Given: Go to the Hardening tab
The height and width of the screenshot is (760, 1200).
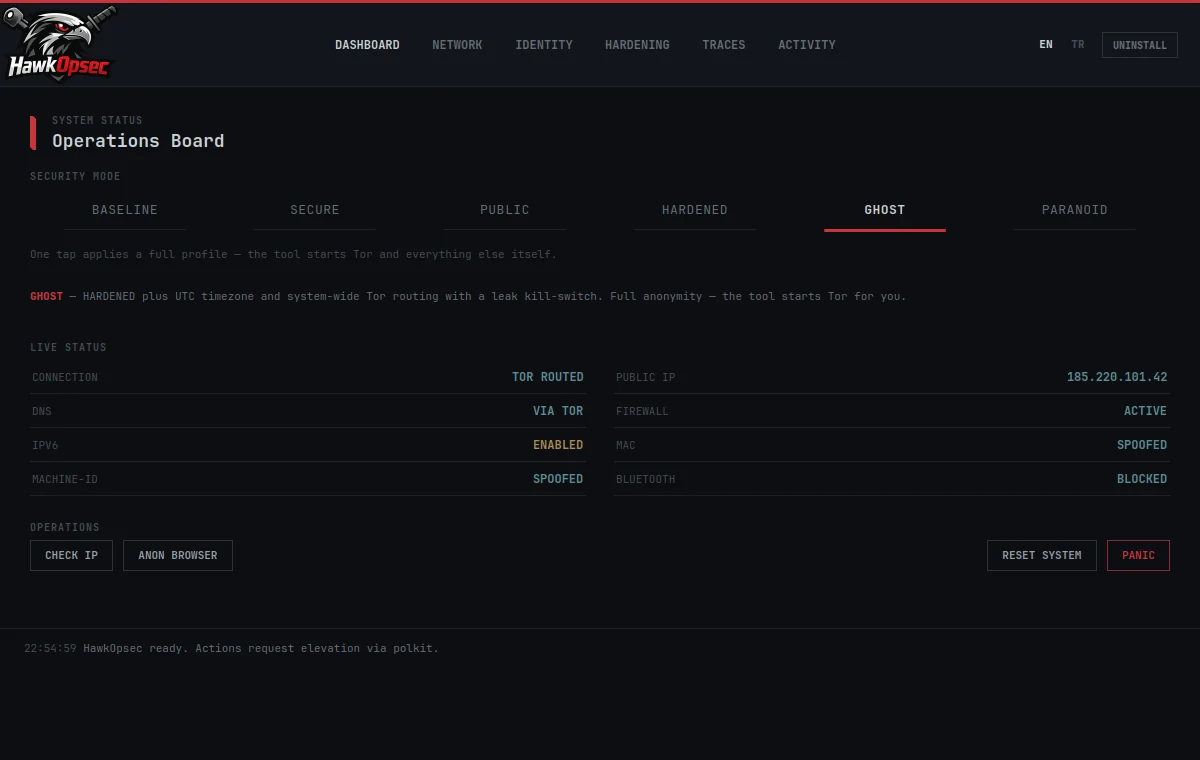Looking at the screenshot, I should 637,45.
